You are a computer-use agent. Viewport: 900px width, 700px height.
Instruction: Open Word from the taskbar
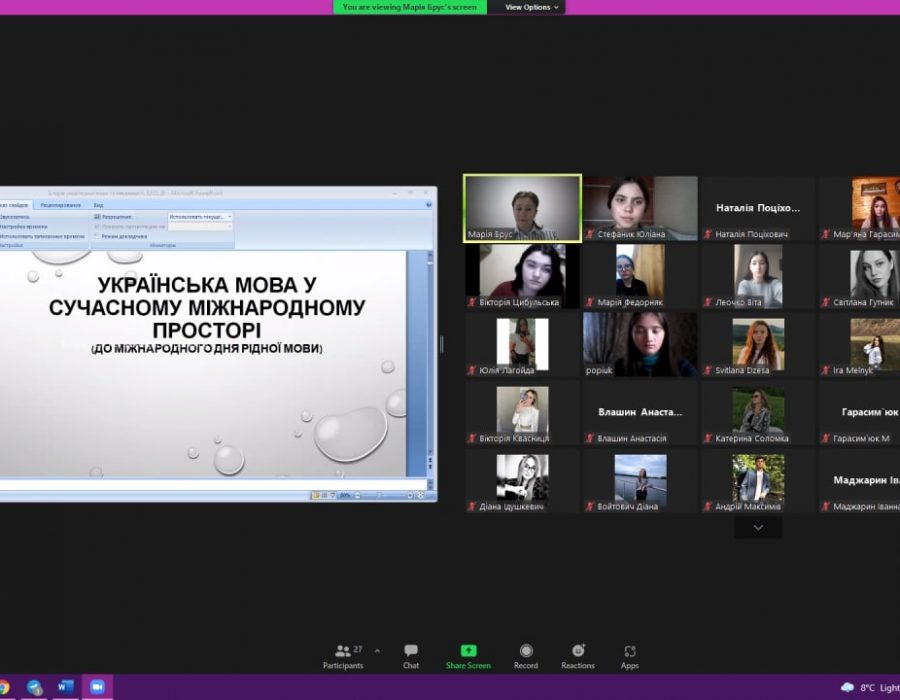pos(66,687)
